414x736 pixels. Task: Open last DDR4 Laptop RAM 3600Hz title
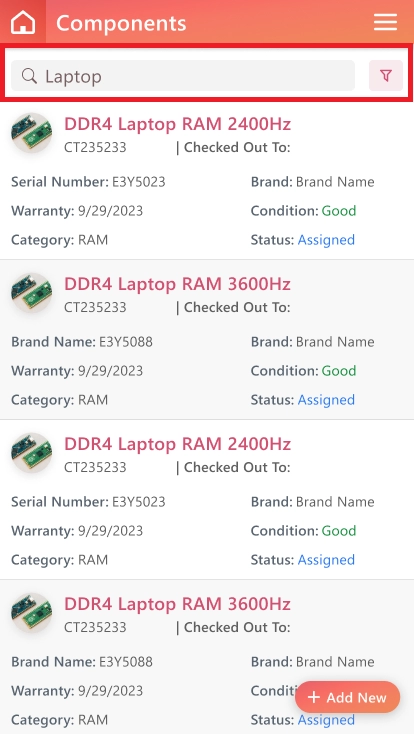click(177, 604)
